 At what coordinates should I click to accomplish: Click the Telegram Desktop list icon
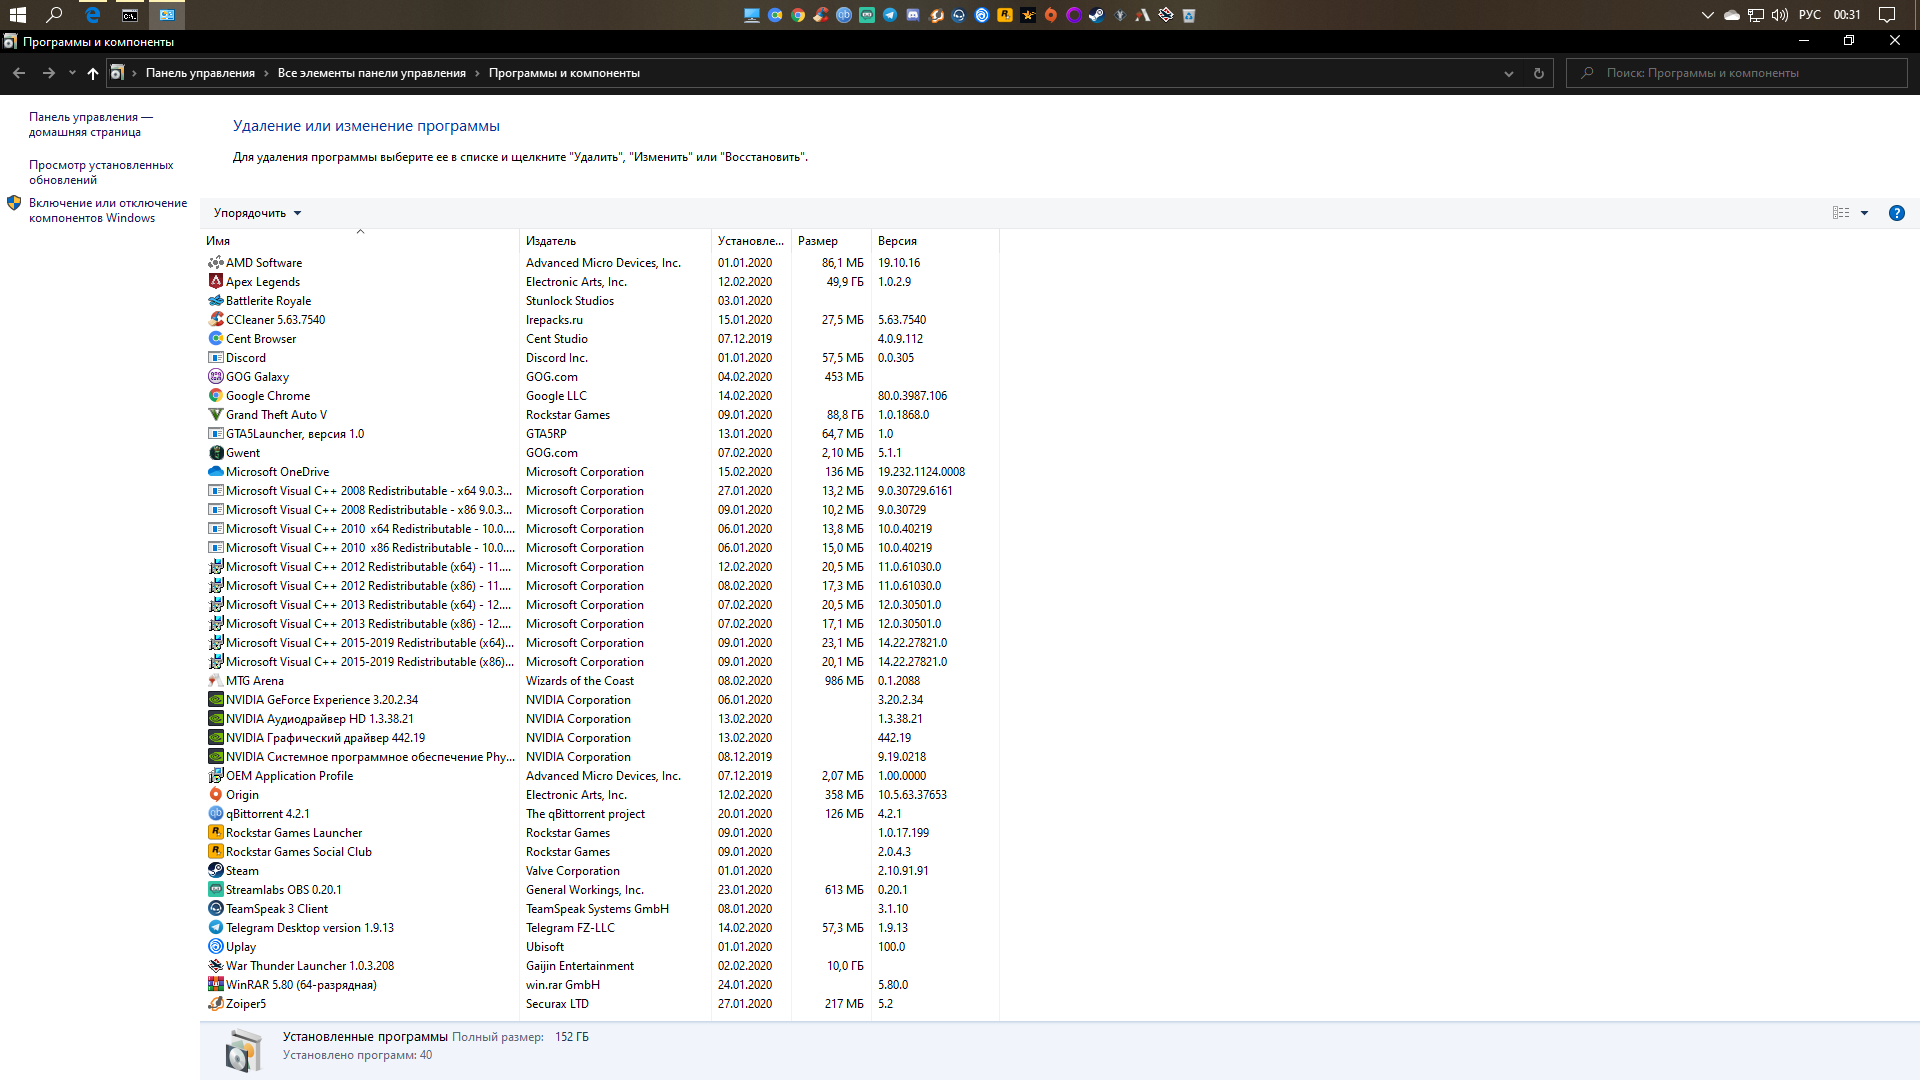point(215,928)
